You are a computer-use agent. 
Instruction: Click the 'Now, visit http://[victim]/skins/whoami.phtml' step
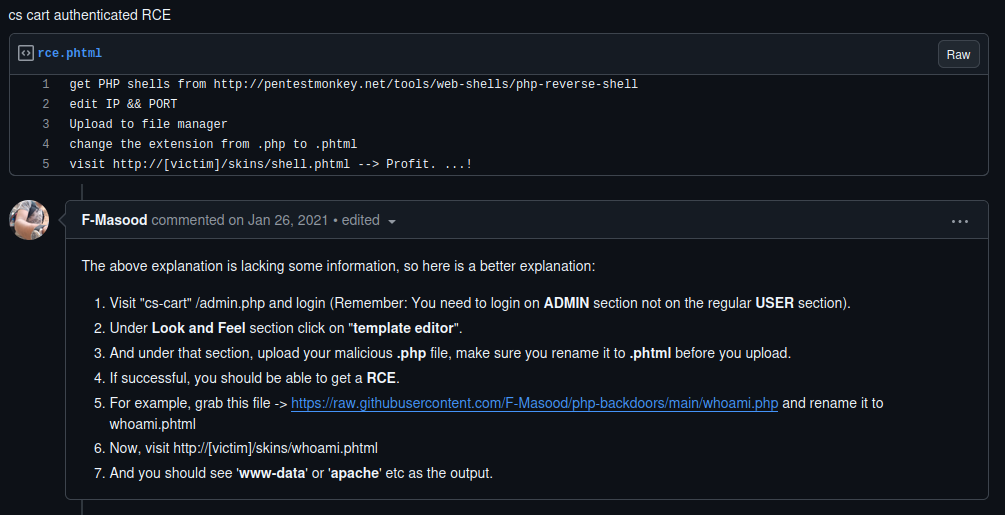click(244, 448)
